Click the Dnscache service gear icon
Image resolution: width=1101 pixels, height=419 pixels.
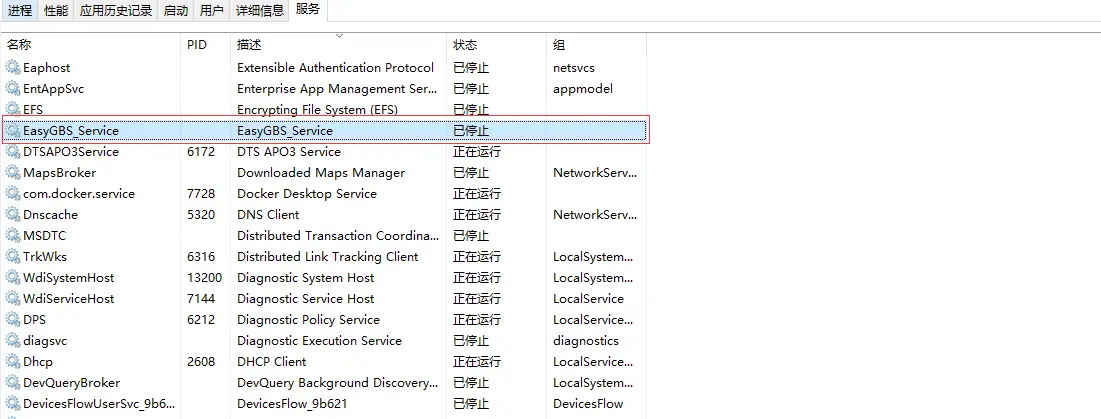click(12, 215)
